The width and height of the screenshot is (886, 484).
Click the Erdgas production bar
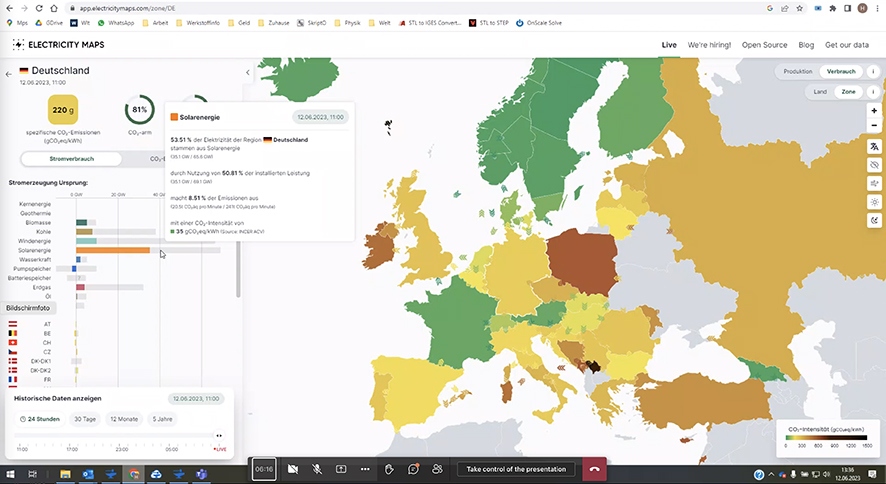point(80,287)
